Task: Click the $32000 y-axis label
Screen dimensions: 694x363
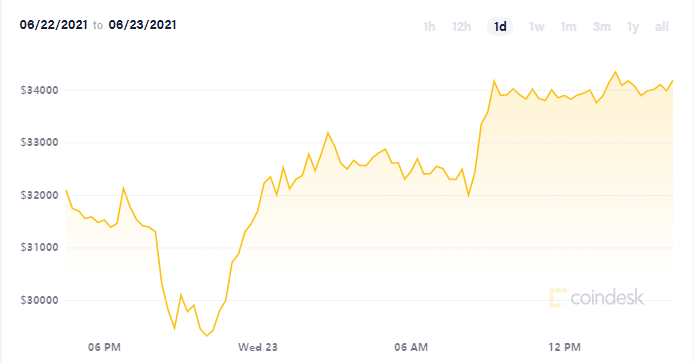Action: click(39, 195)
